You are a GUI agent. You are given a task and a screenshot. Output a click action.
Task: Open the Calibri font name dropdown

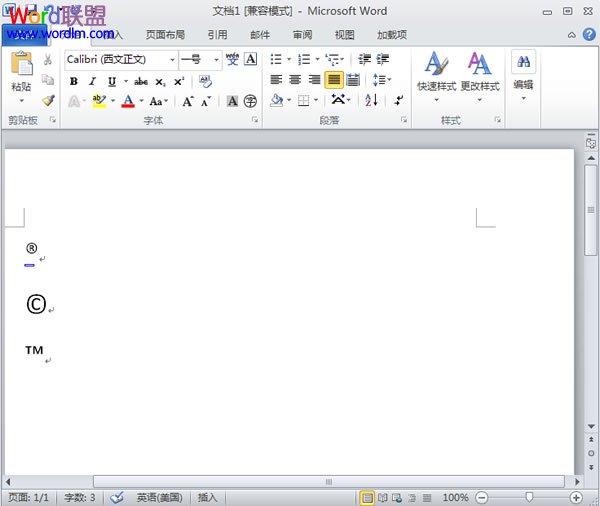tap(120, 60)
